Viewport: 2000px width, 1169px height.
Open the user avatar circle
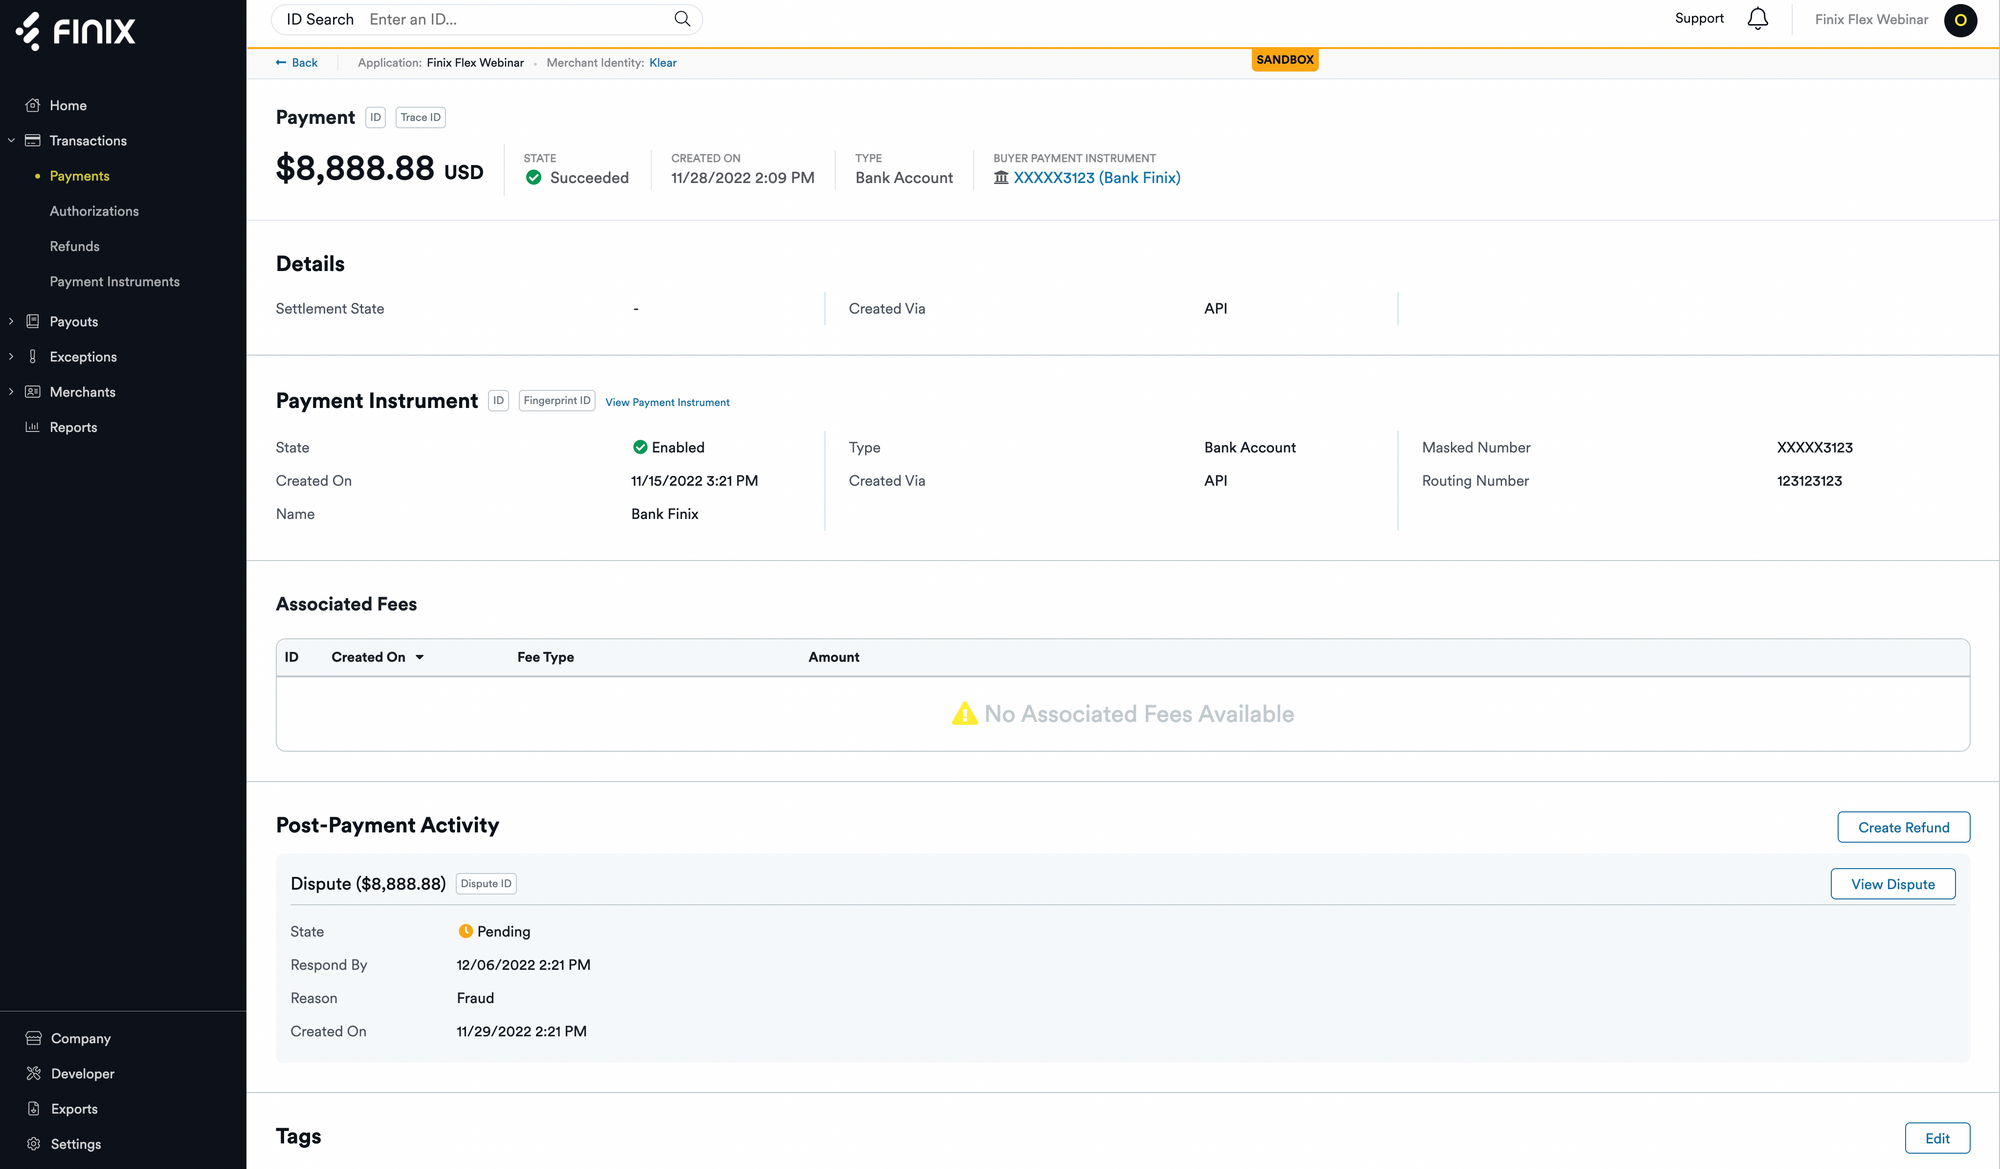1960,20
